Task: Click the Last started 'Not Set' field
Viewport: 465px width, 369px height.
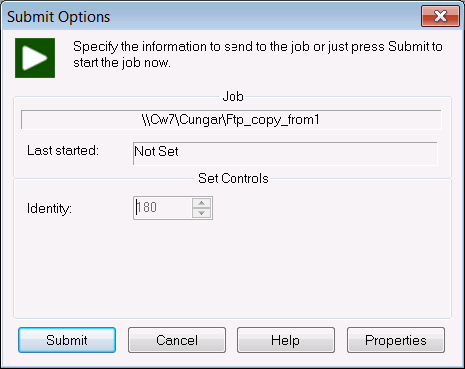Action: [285, 153]
